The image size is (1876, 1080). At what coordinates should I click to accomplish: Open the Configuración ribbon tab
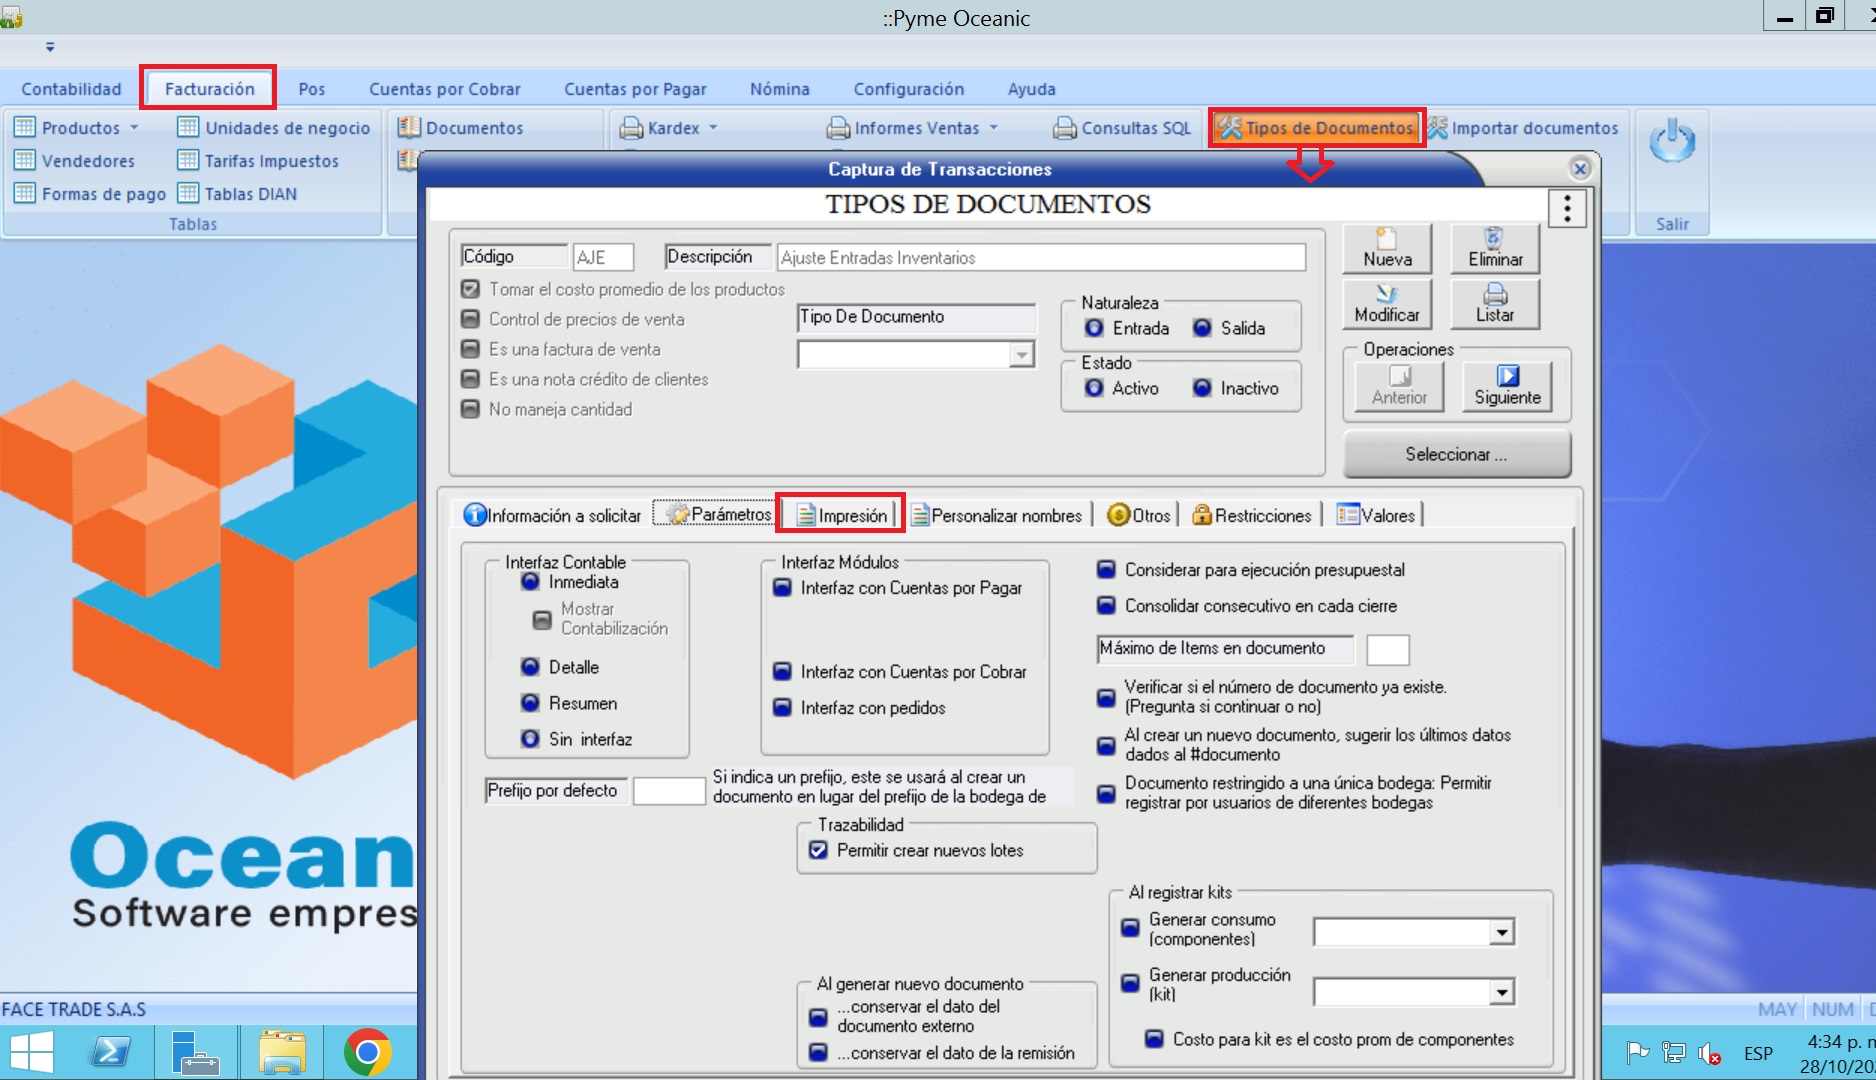click(909, 89)
